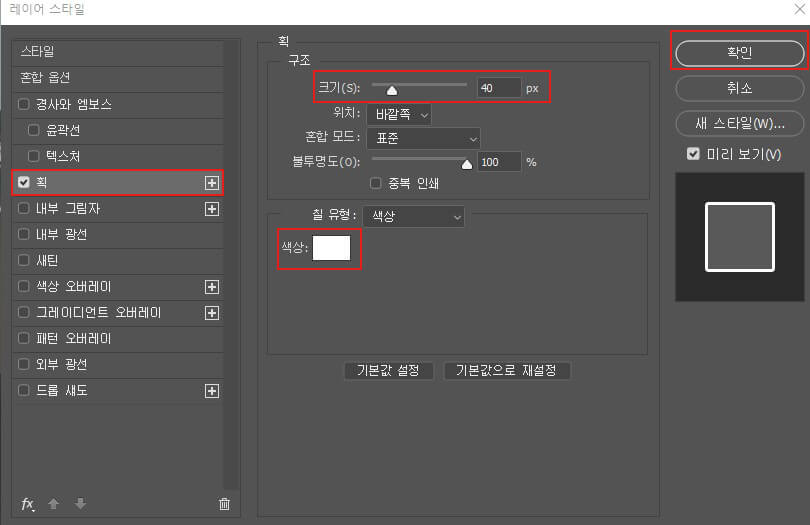Click the 기본값 설정 button
Image resolution: width=810 pixels, height=525 pixels.
coord(388,370)
